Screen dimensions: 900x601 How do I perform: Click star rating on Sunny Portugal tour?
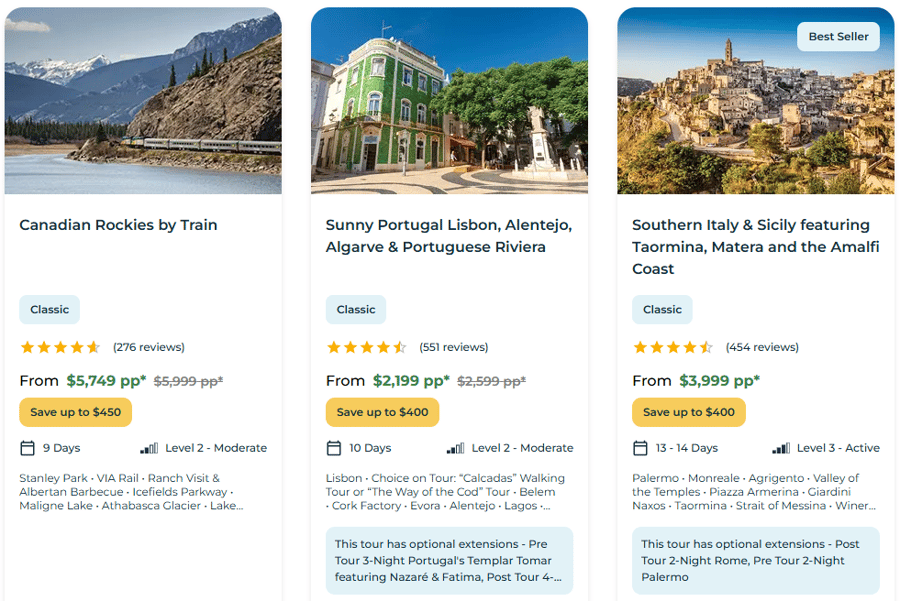[x=366, y=348]
